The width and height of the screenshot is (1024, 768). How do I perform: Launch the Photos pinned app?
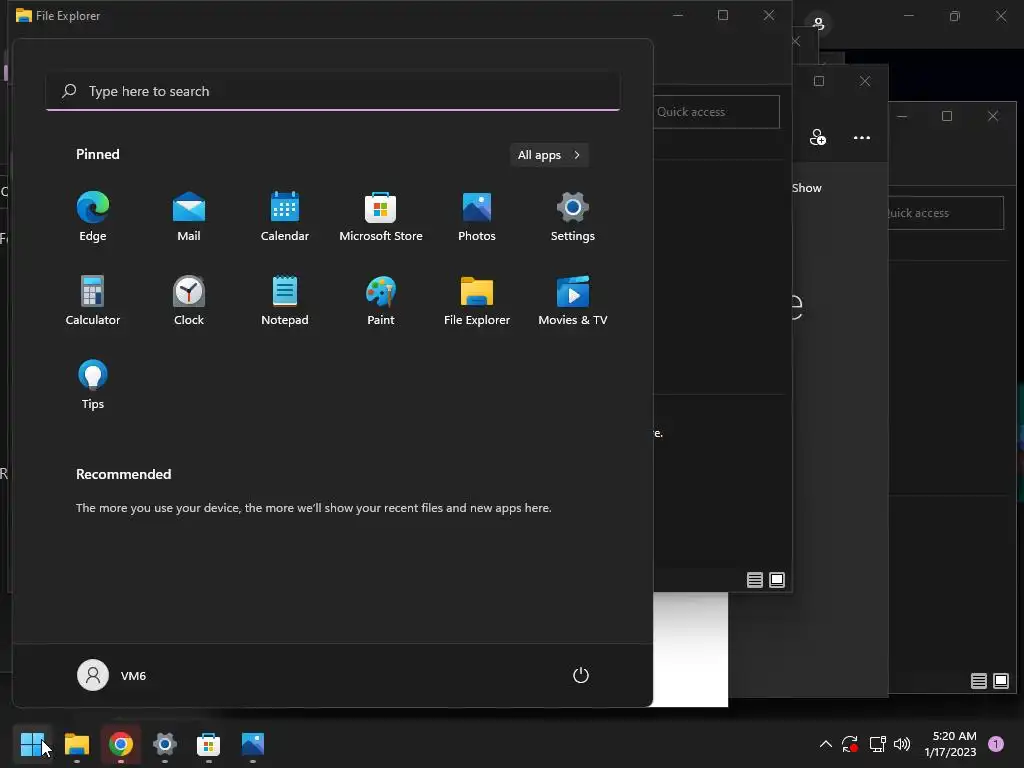pos(477,217)
